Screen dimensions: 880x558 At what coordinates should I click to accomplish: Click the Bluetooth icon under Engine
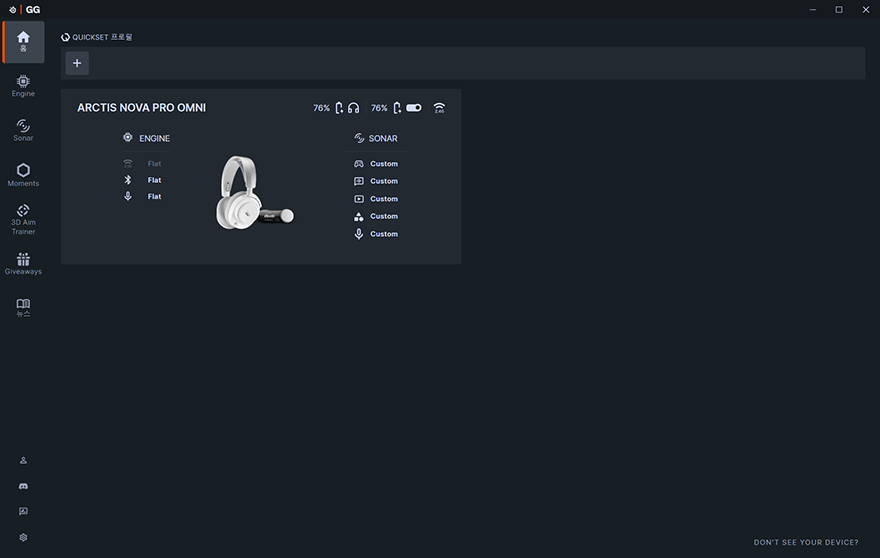pos(128,180)
